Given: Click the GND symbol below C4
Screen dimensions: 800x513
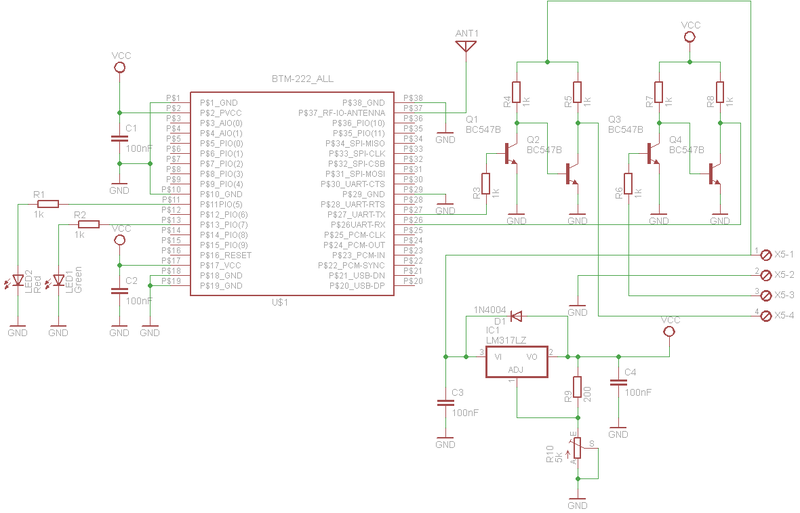Looking at the screenshot, I should (x=618, y=432).
